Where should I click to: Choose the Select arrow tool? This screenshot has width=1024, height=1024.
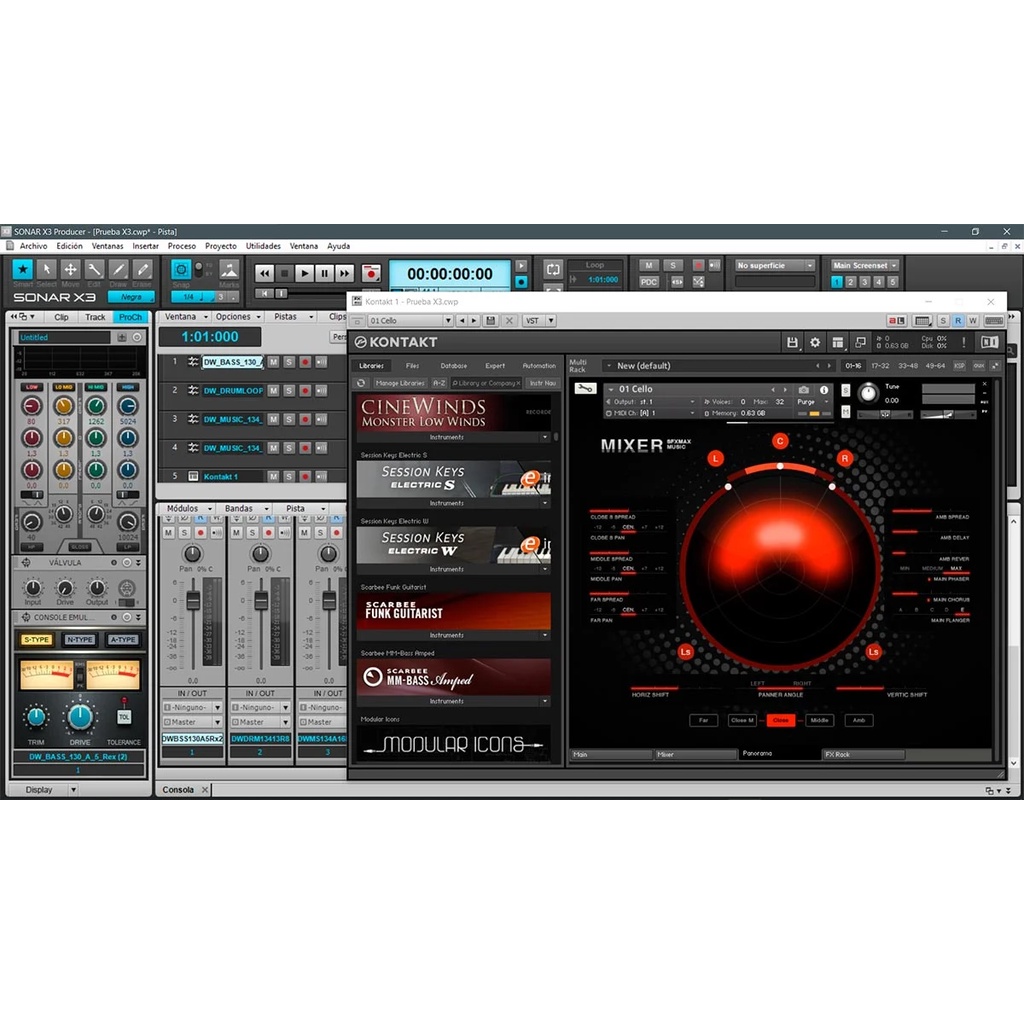click(x=46, y=269)
